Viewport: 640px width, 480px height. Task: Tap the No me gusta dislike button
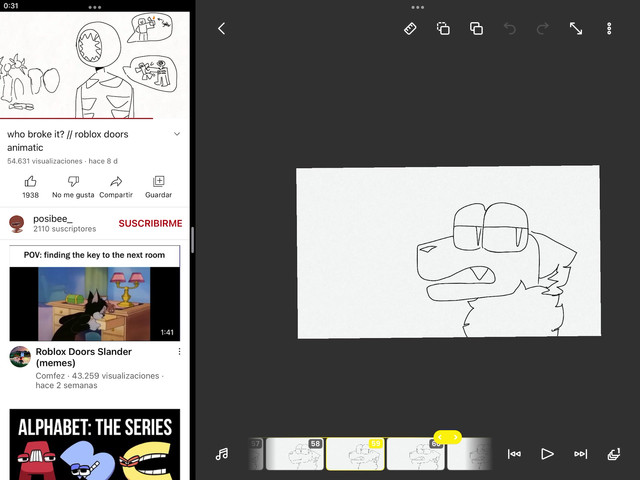coord(73,187)
